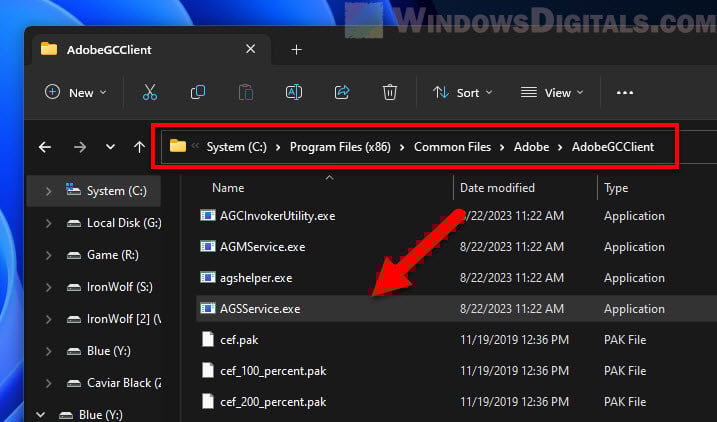Select AGSService.exe file
This screenshot has width=717, height=422.
456,309
